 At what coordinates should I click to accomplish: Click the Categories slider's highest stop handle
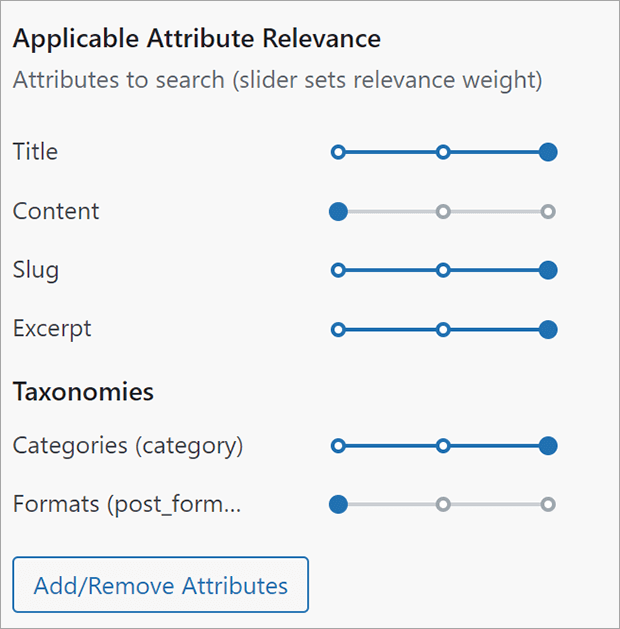[x=547, y=446]
